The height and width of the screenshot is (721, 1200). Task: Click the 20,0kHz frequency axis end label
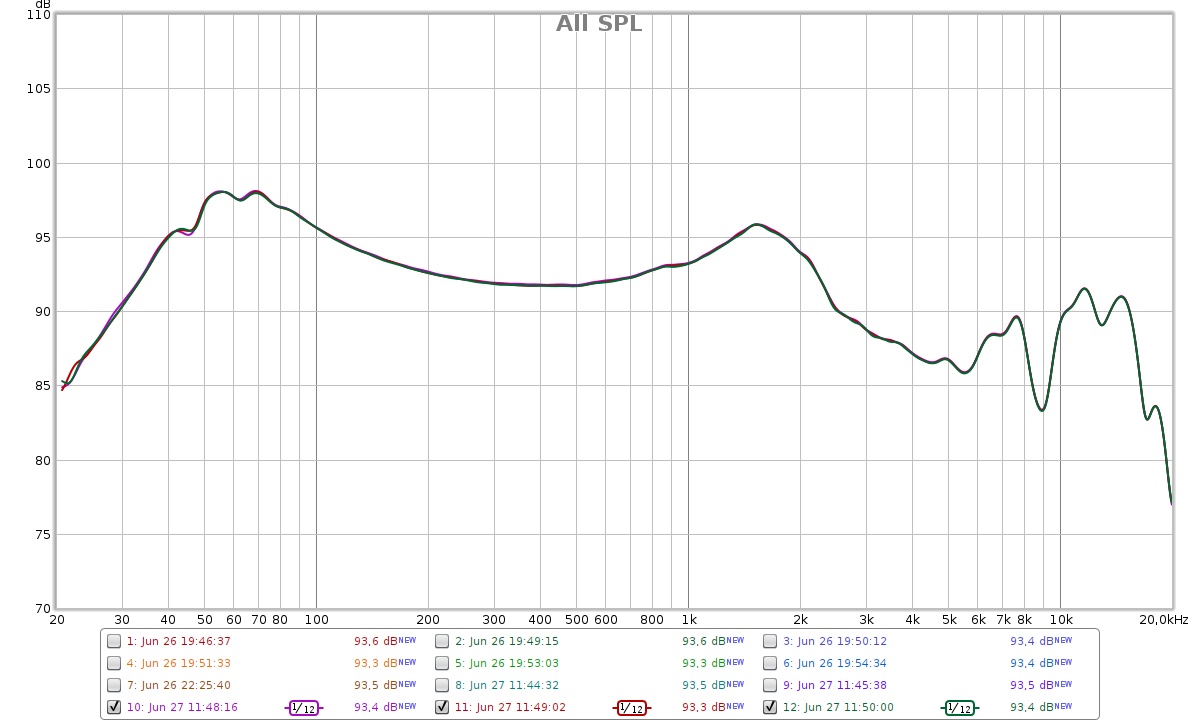pyautogui.click(x=1166, y=620)
